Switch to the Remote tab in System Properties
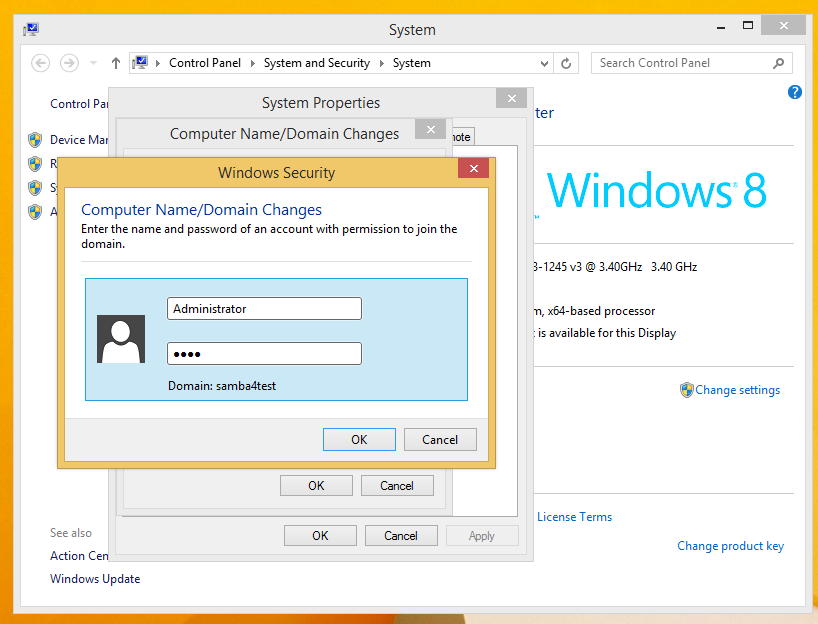Screen dimensions: 818x624 (x=462, y=137)
